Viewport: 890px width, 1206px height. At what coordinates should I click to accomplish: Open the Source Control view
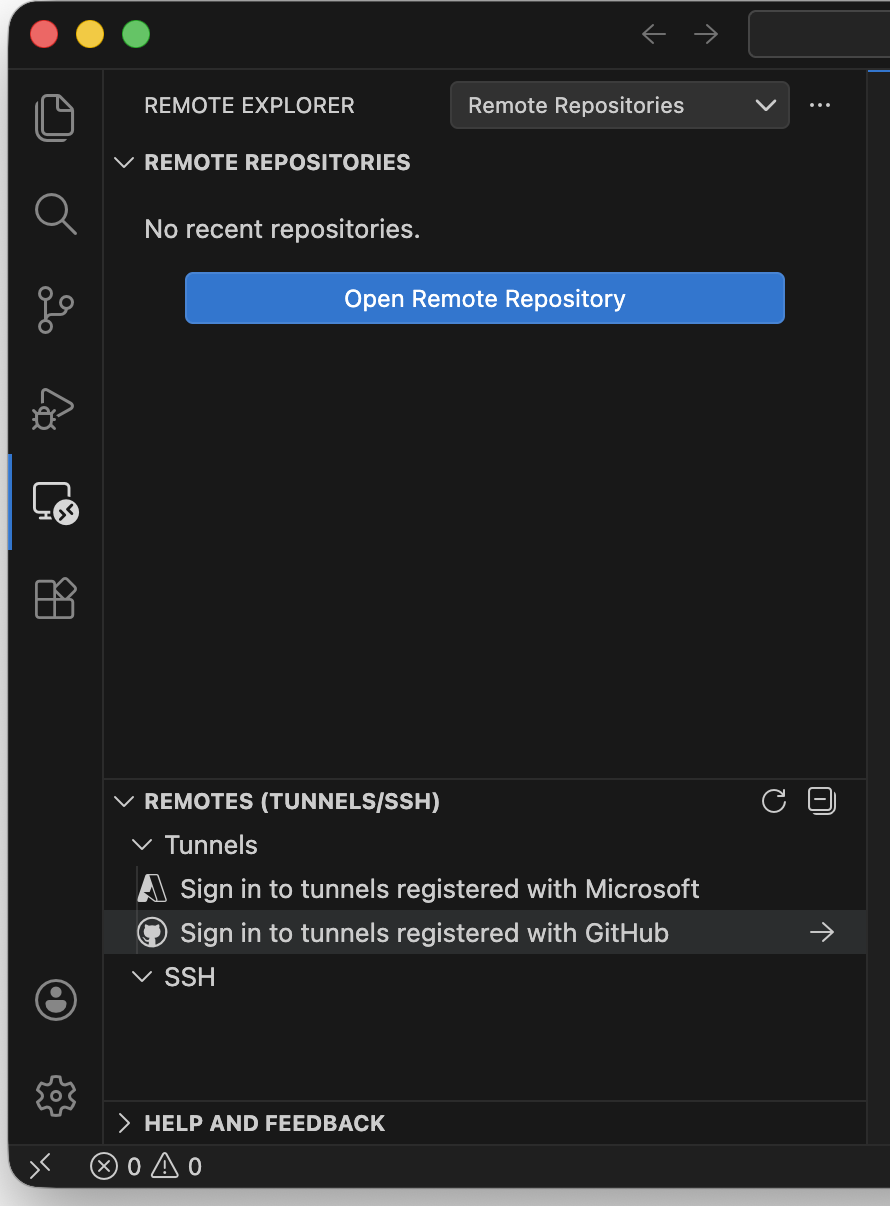point(55,309)
